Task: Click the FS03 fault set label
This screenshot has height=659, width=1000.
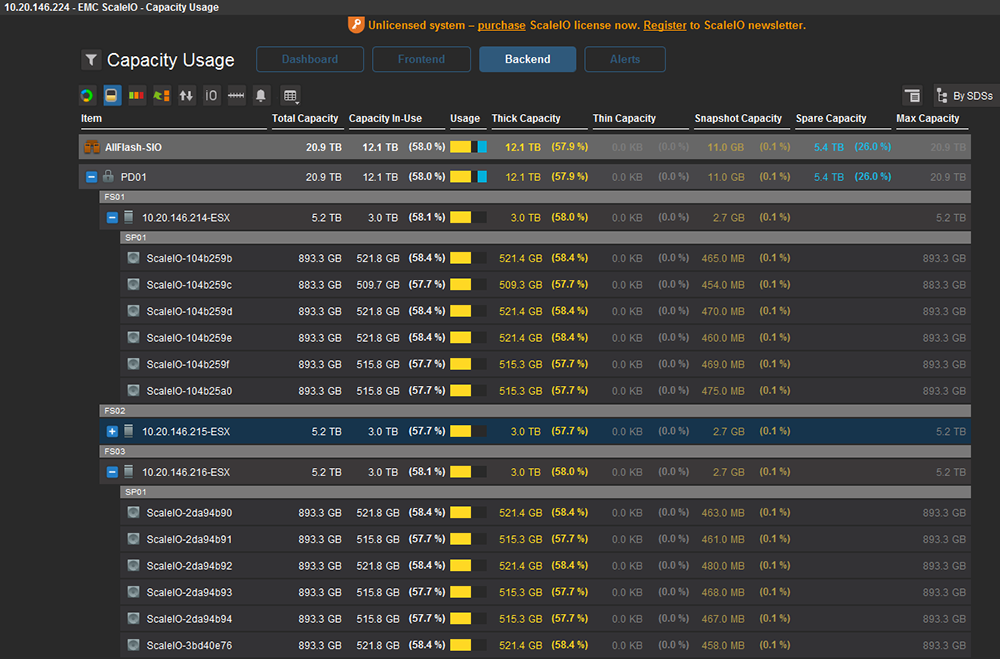Action: pos(115,451)
